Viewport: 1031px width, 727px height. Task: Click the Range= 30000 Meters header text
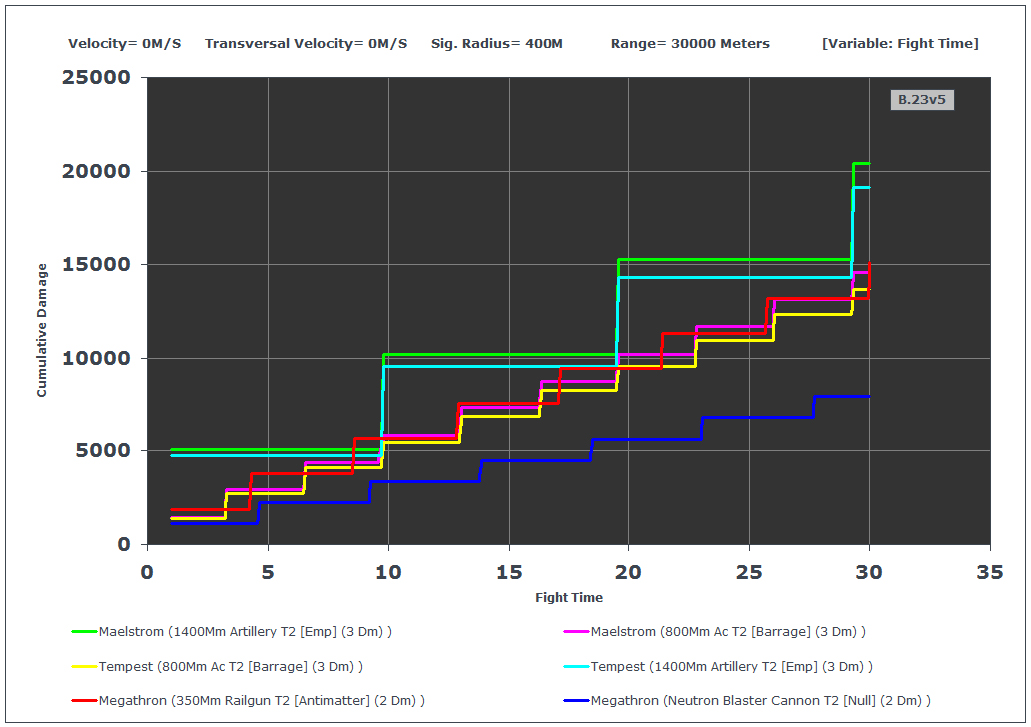tap(690, 43)
